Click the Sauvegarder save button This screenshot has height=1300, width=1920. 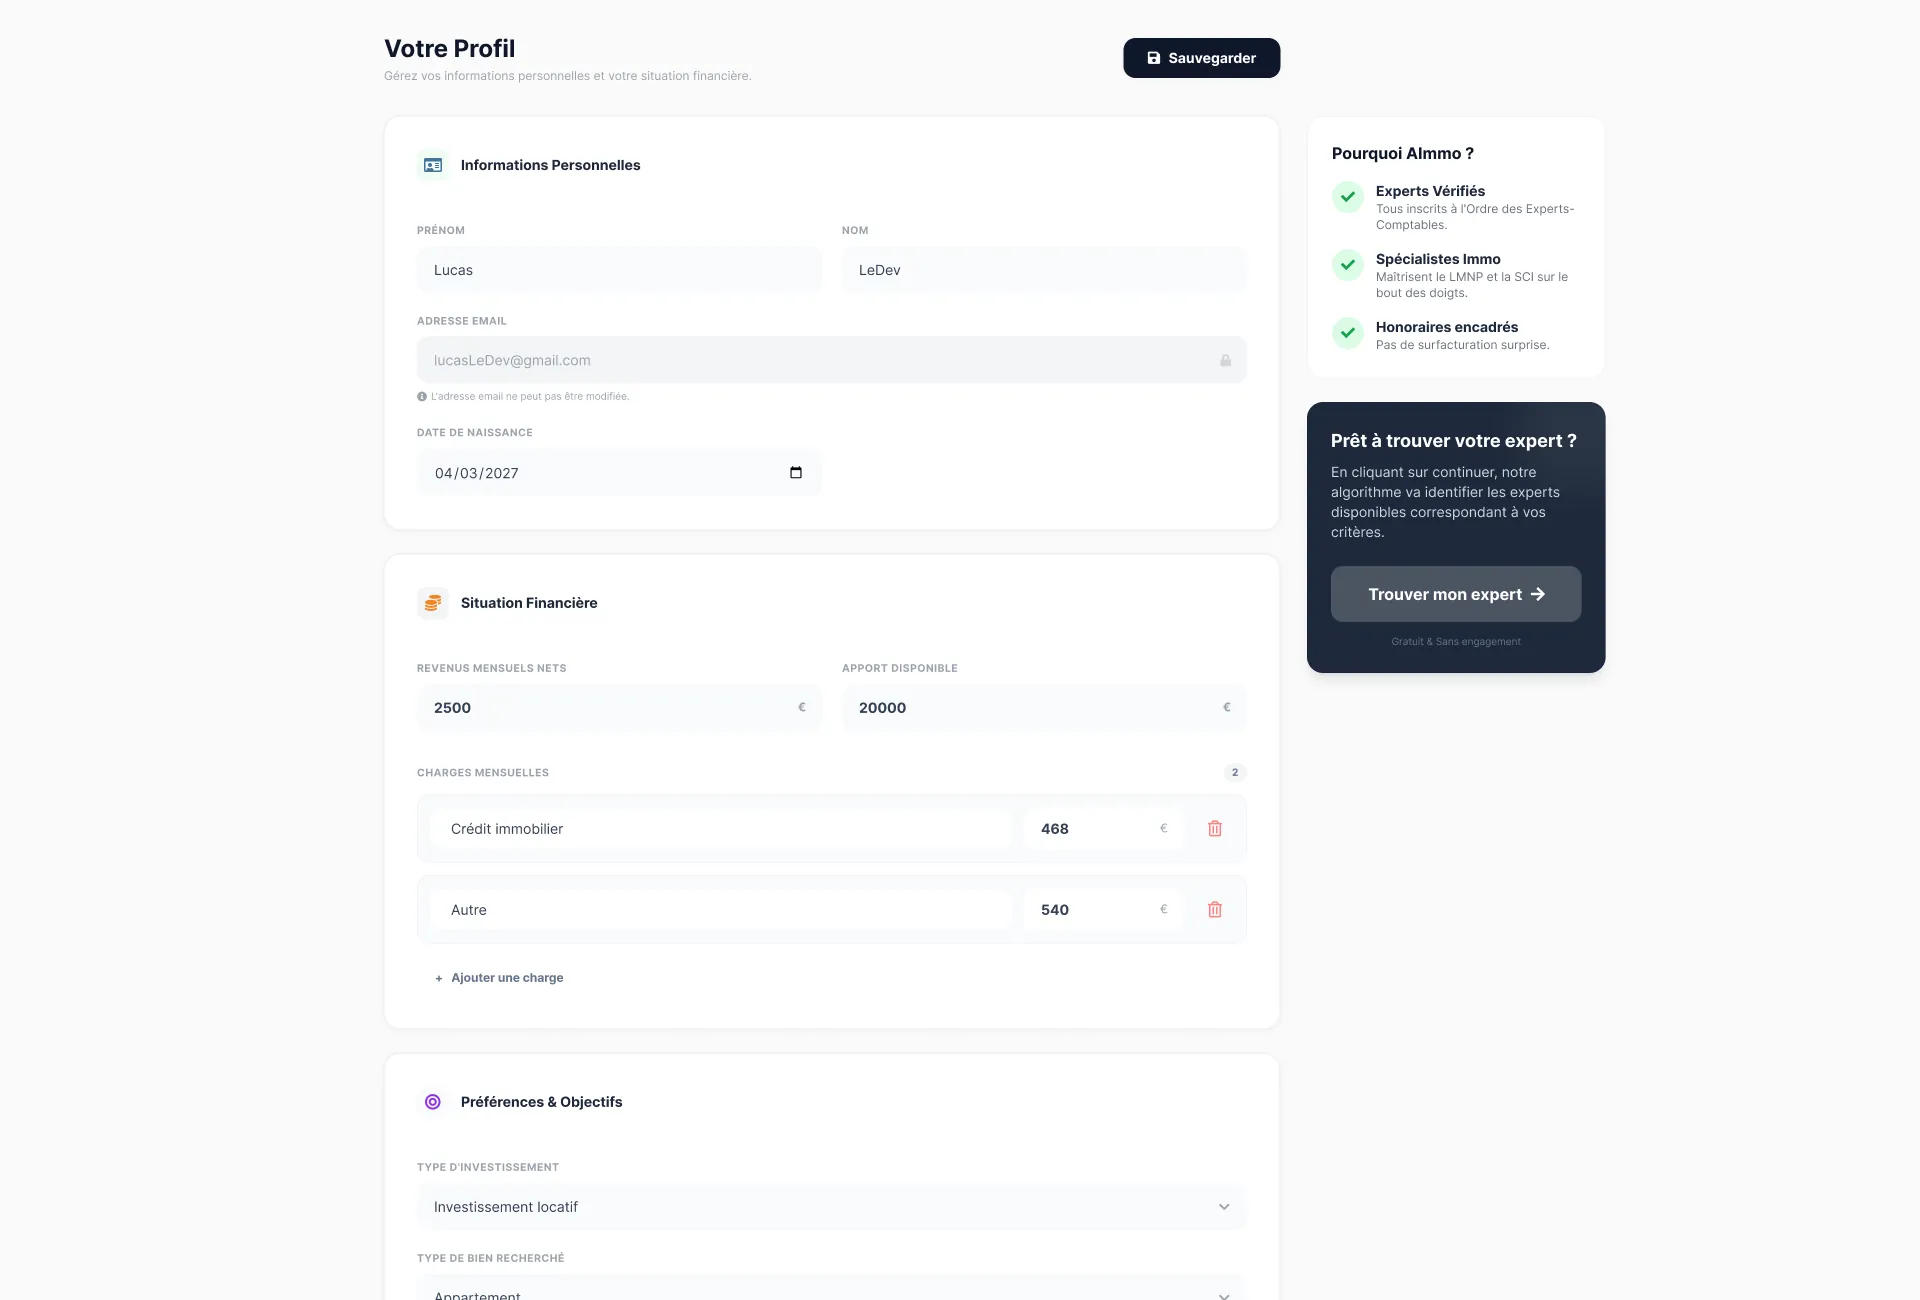[1201, 58]
